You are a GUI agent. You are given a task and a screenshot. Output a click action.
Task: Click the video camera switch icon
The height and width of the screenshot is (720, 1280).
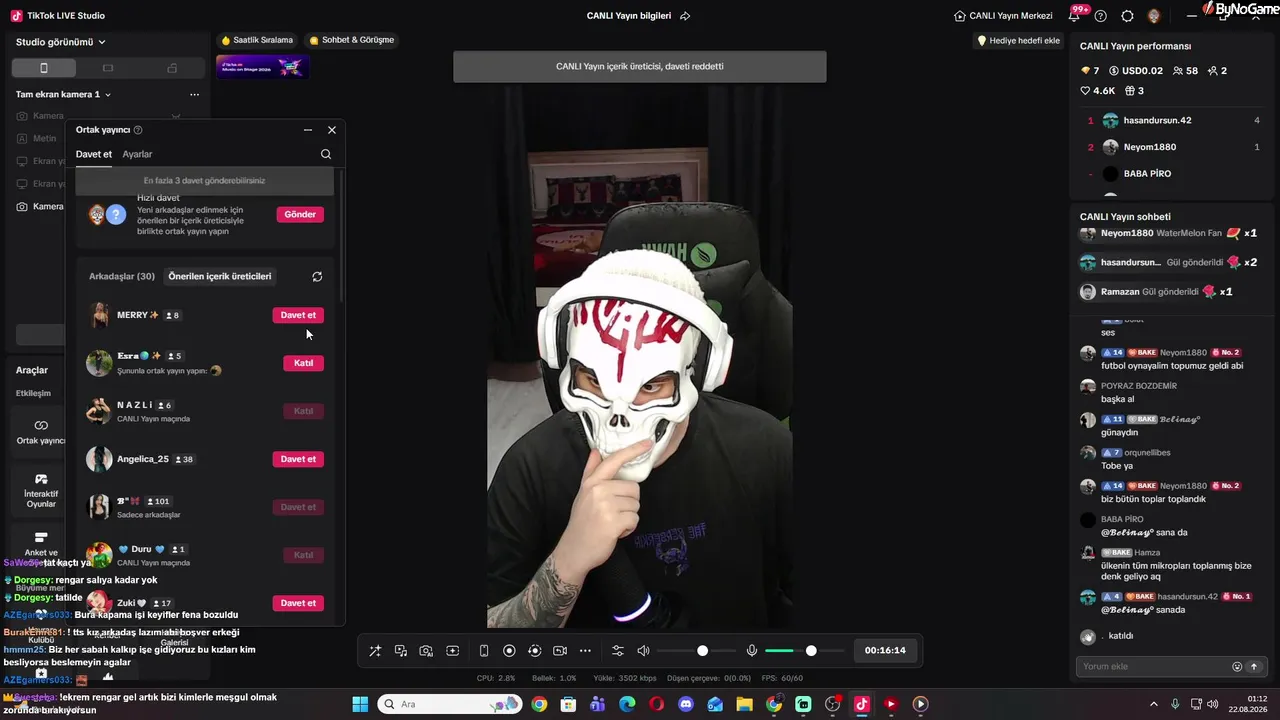point(560,651)
